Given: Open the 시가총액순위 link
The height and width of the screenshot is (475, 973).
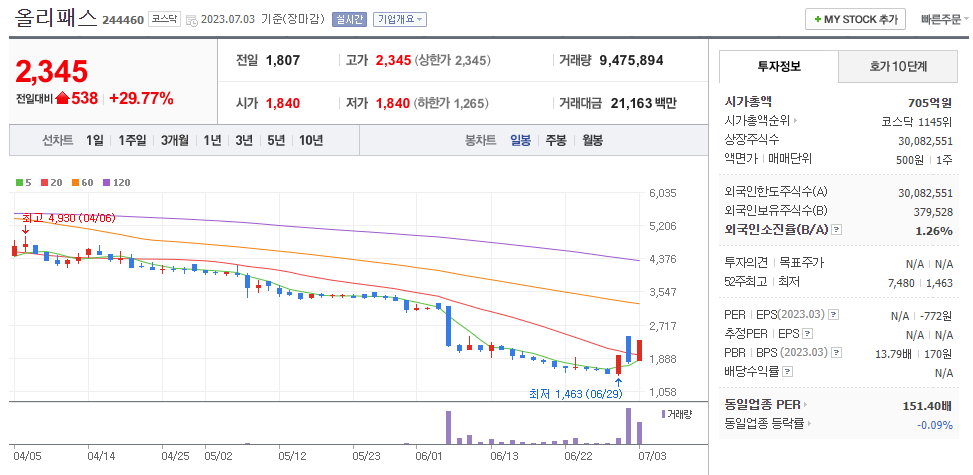Looking at the screenshot, I should tap(761, 120).
